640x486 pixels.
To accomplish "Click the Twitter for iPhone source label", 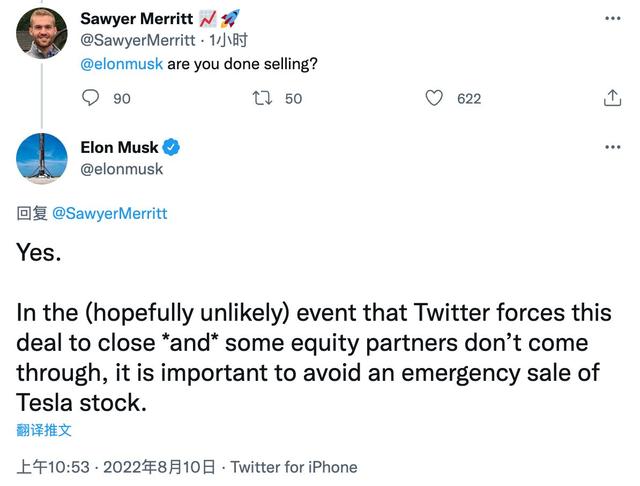I will tap(294, 467).
